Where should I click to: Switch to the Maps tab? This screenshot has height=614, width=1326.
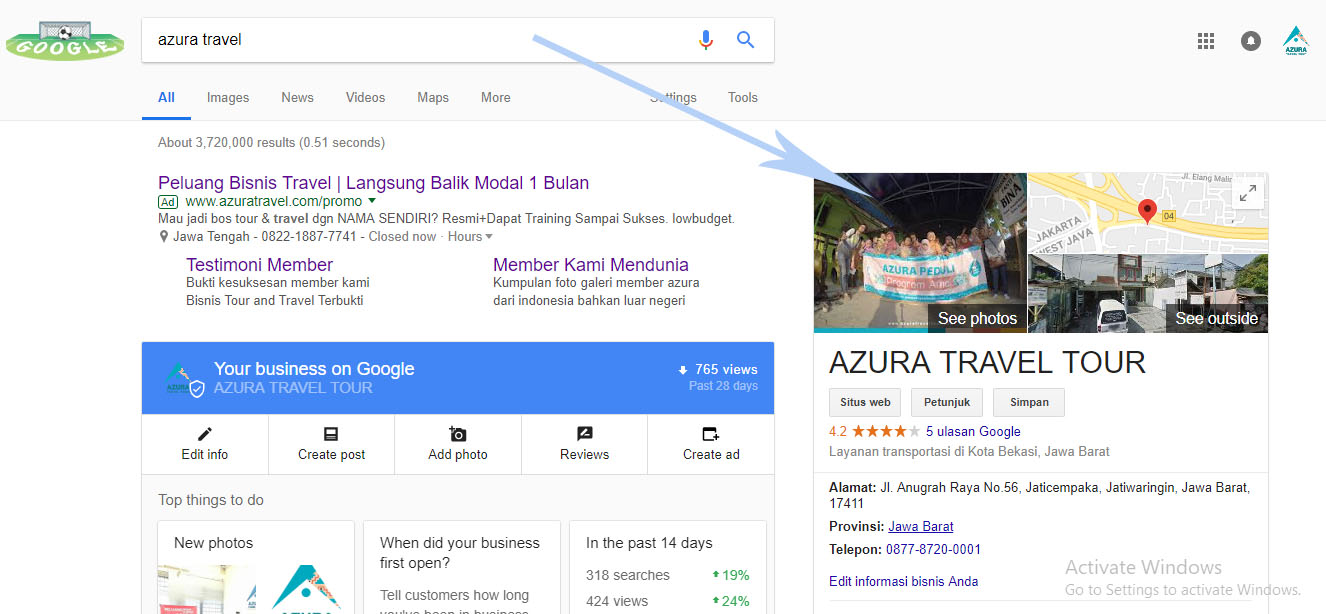pyautogui.click(x=433, y=97)
